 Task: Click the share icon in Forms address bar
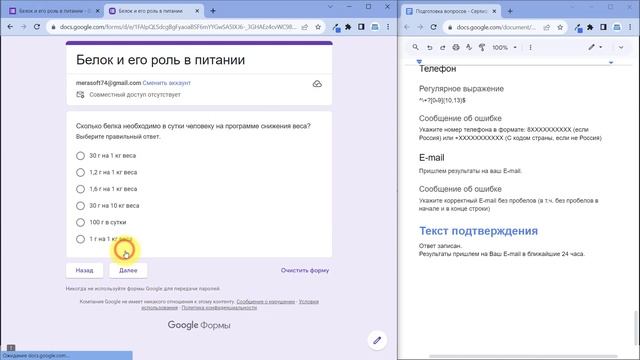pyautogui.click(x=304, y=27)
